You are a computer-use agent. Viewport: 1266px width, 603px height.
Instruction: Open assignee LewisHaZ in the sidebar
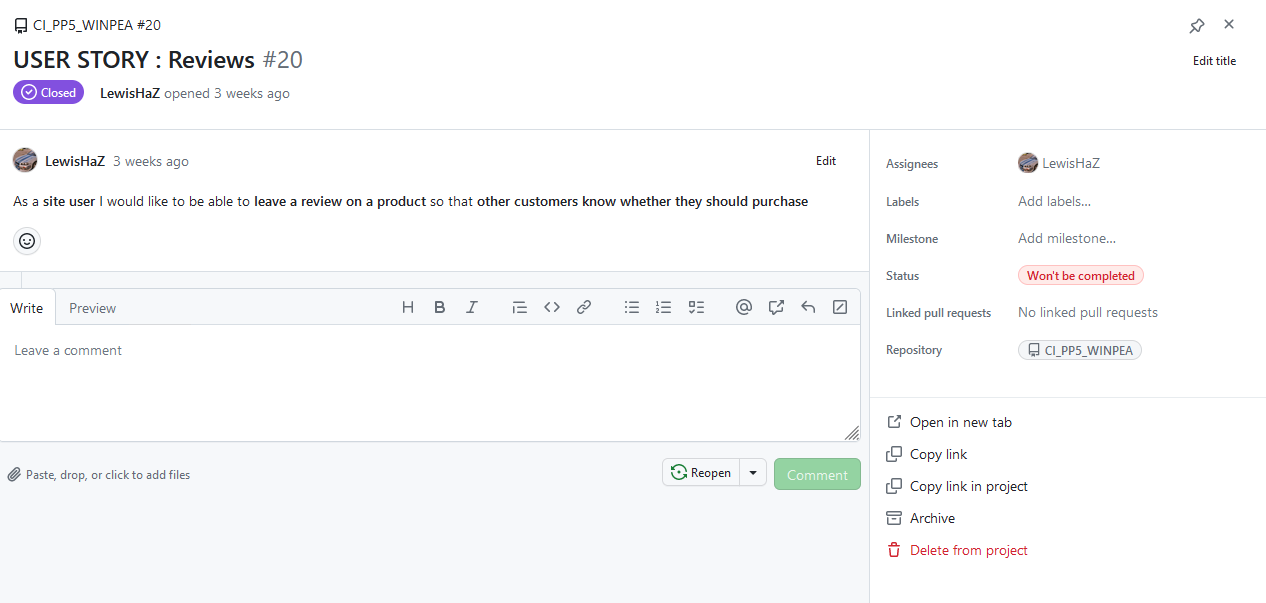click(x=1071, y=163)
